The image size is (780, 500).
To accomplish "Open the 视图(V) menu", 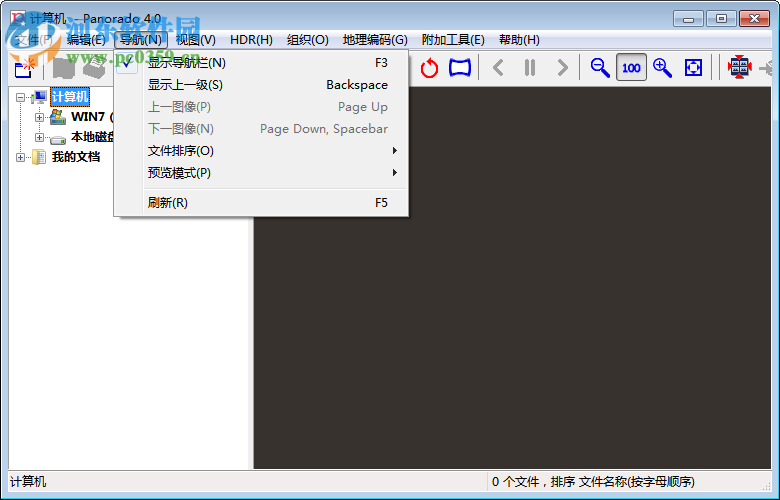I will pyautogui.click(x=195, y=40).
